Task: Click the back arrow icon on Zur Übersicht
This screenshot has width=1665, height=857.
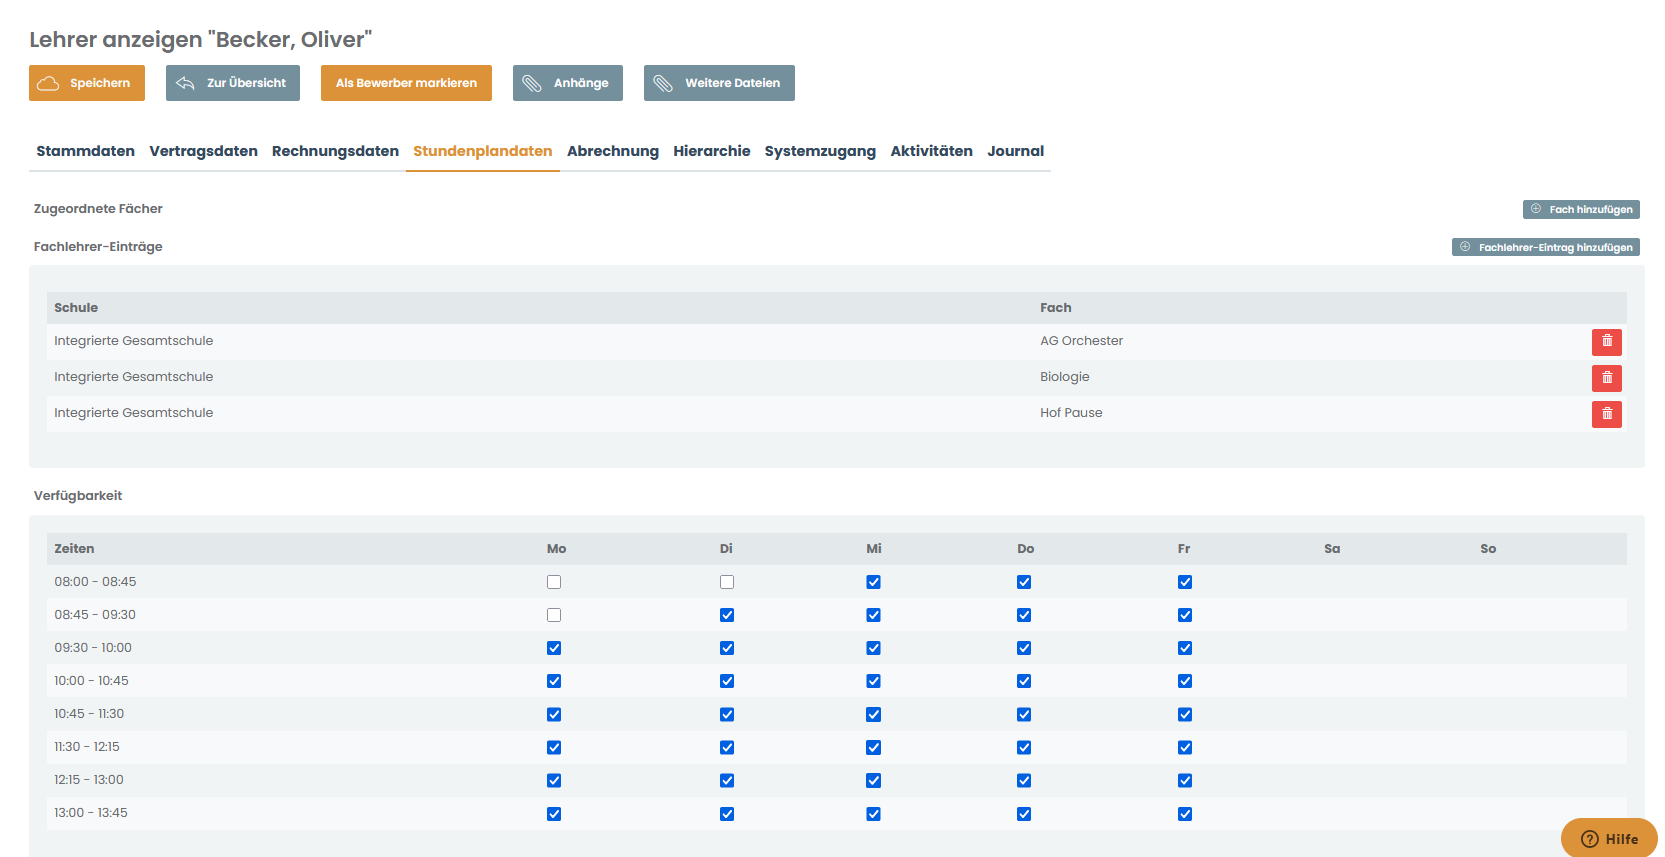Action: pos(185,83)
